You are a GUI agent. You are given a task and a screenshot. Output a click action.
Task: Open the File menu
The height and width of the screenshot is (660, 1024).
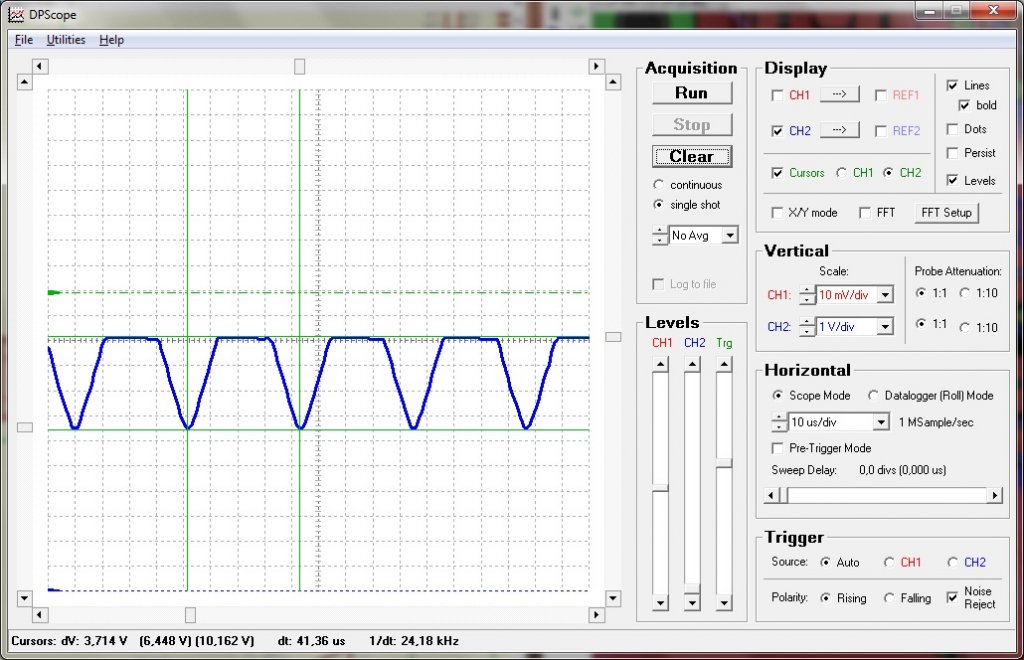[x=24, y=40]
